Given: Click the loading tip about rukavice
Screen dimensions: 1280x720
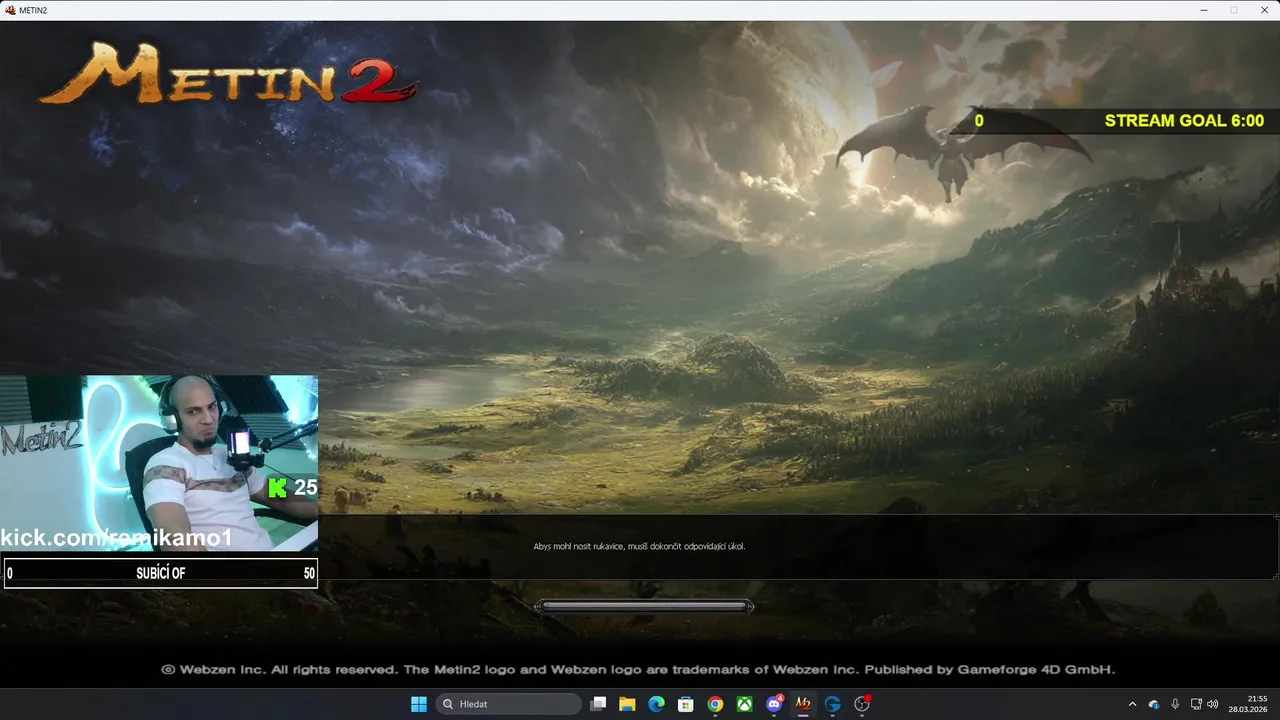Looking at the screenshot, I should [x=639, y=546].
